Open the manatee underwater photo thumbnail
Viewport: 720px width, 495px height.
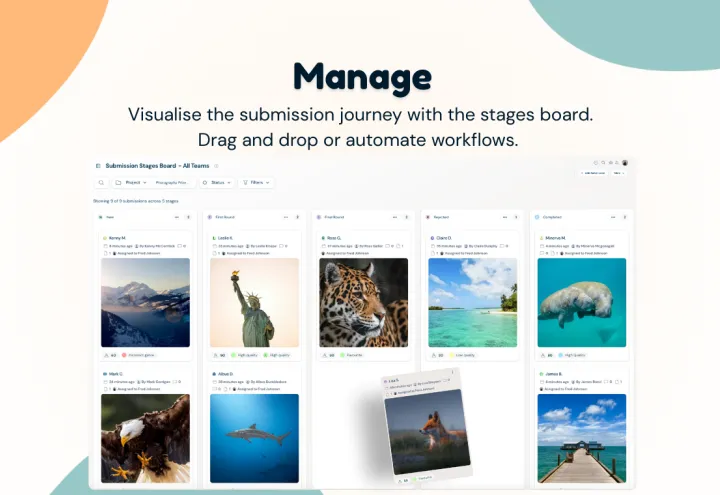[582, 303]
